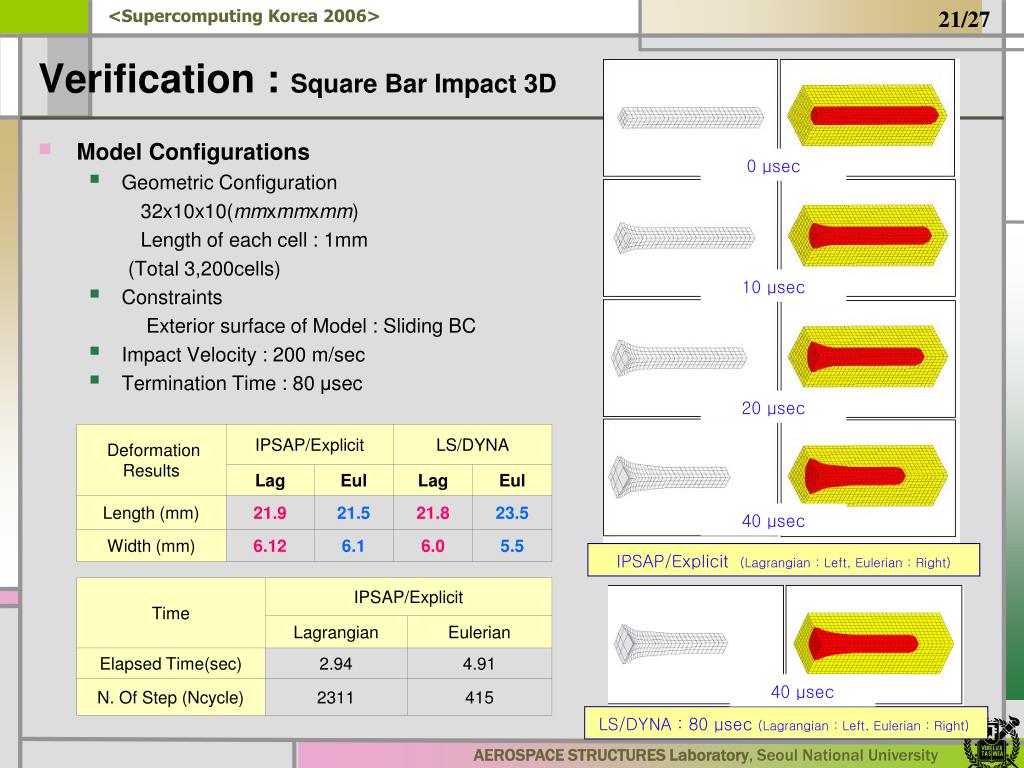The height and width of the screenshot is (768, 1024).
Task: Click the Lagrangian column header
Action: [336, 632]
